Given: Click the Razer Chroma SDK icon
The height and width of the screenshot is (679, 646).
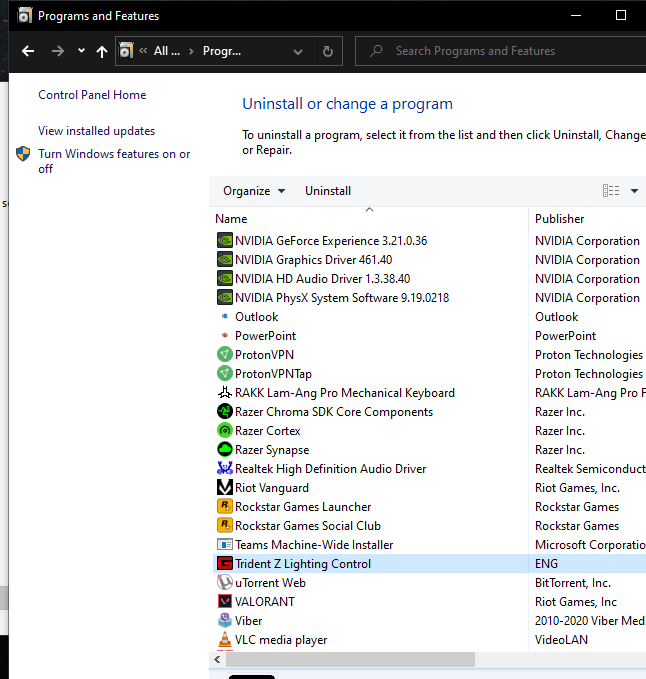Looking at the screenshot, I should point(225,411).
